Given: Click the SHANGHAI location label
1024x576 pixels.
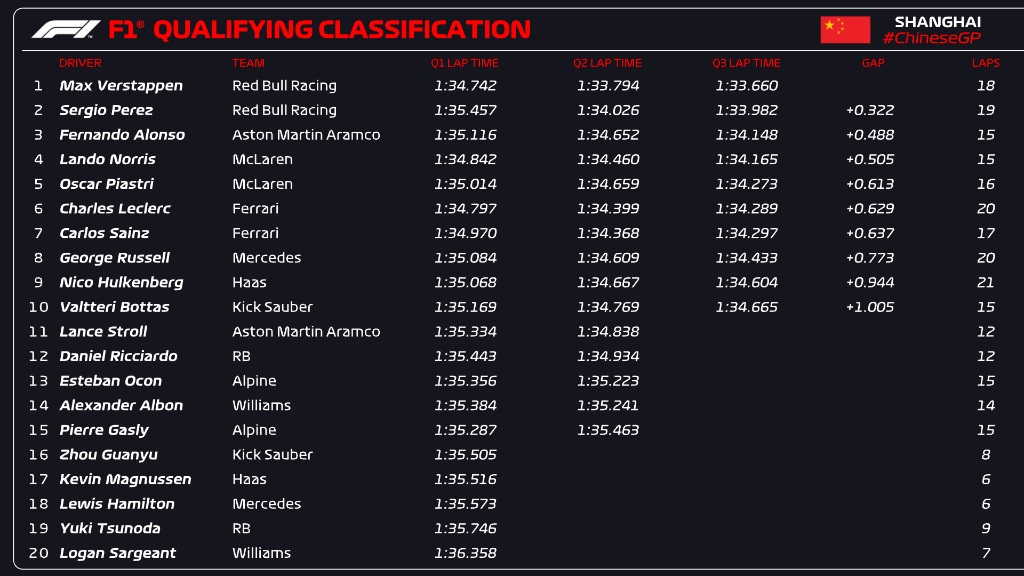Looking at the screenshot, I should pos(938,22).
